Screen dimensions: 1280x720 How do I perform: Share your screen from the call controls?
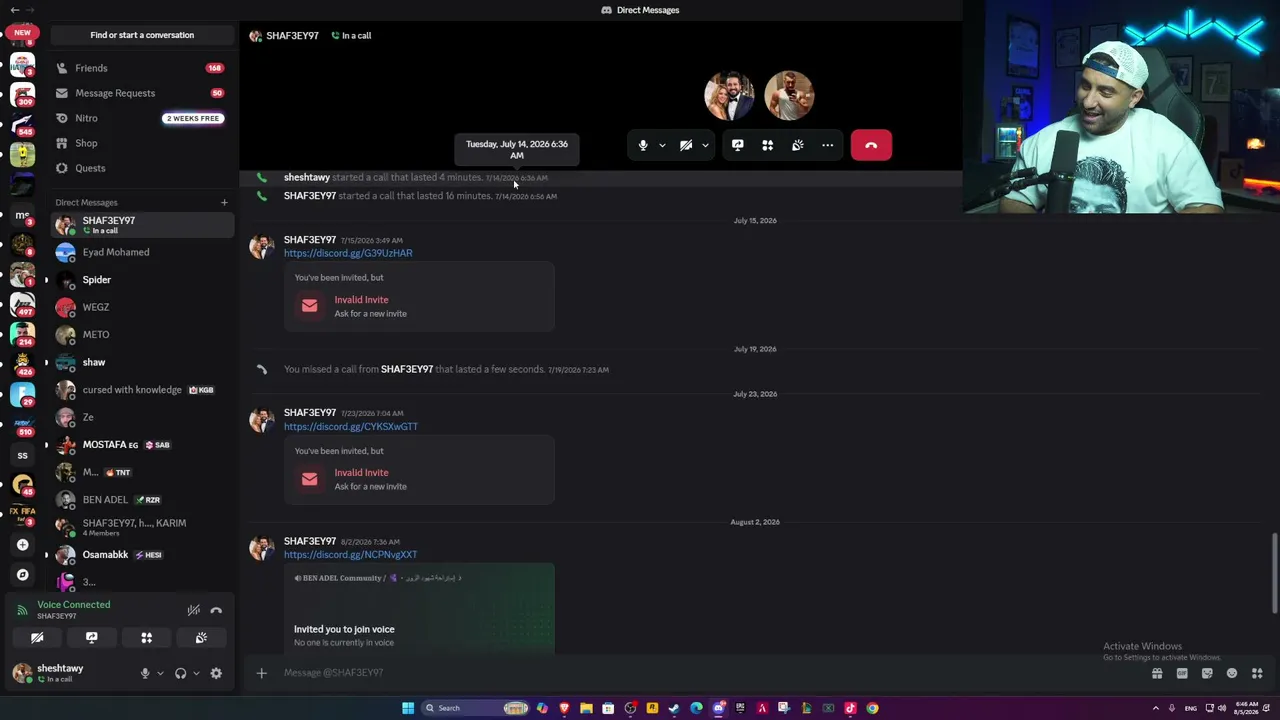[738, 145]
